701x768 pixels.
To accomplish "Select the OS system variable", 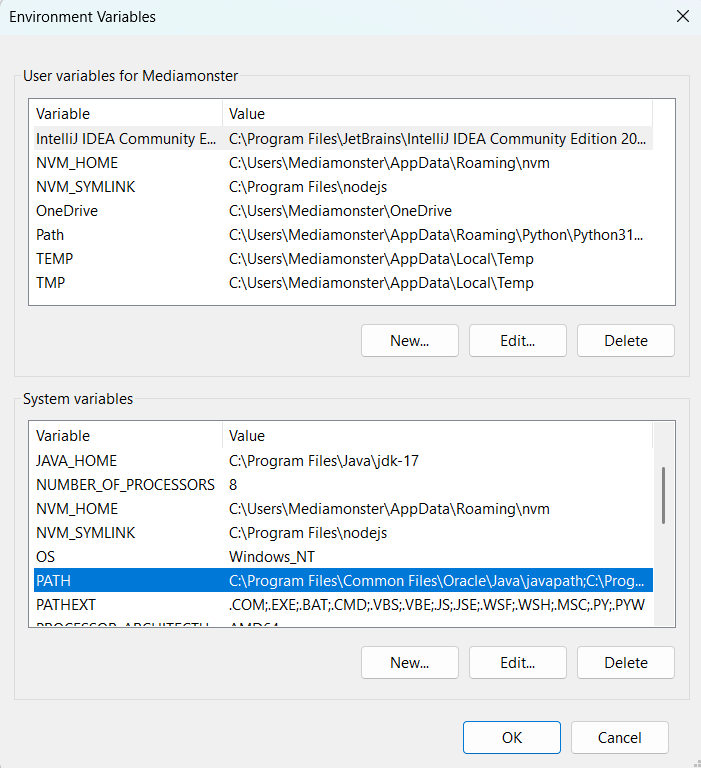I will tap(343, 556).
